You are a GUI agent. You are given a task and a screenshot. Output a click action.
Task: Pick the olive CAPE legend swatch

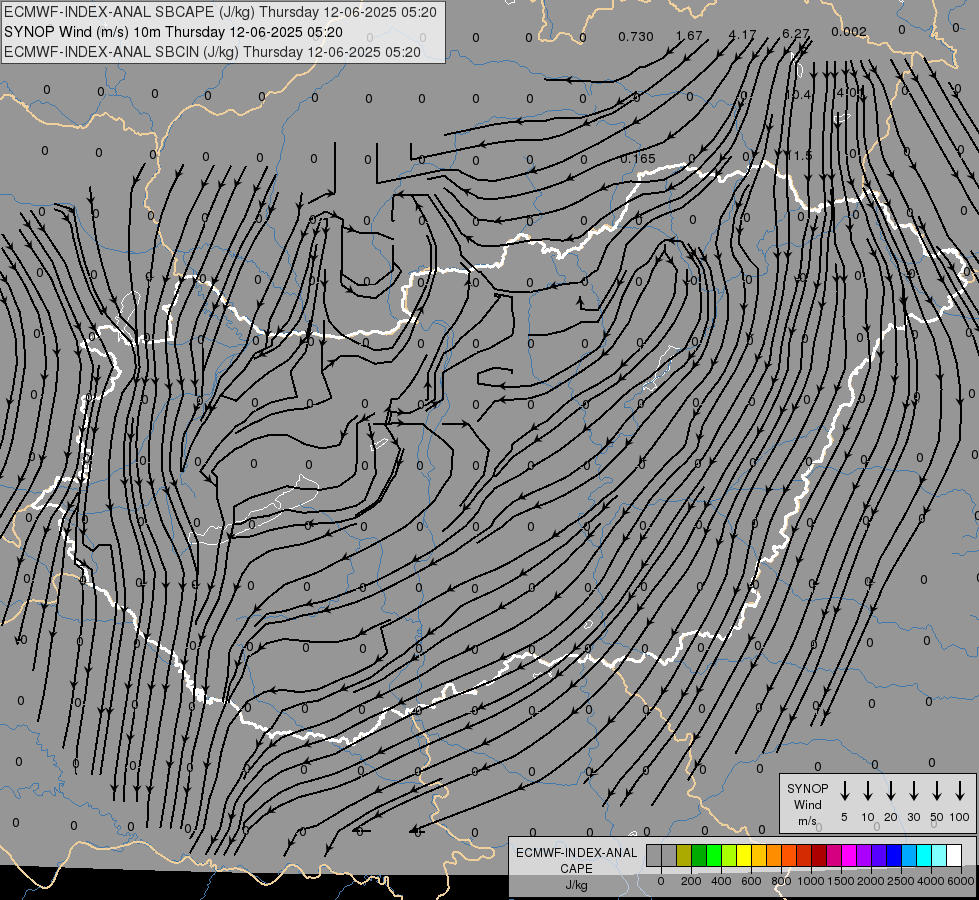[684, 855]
